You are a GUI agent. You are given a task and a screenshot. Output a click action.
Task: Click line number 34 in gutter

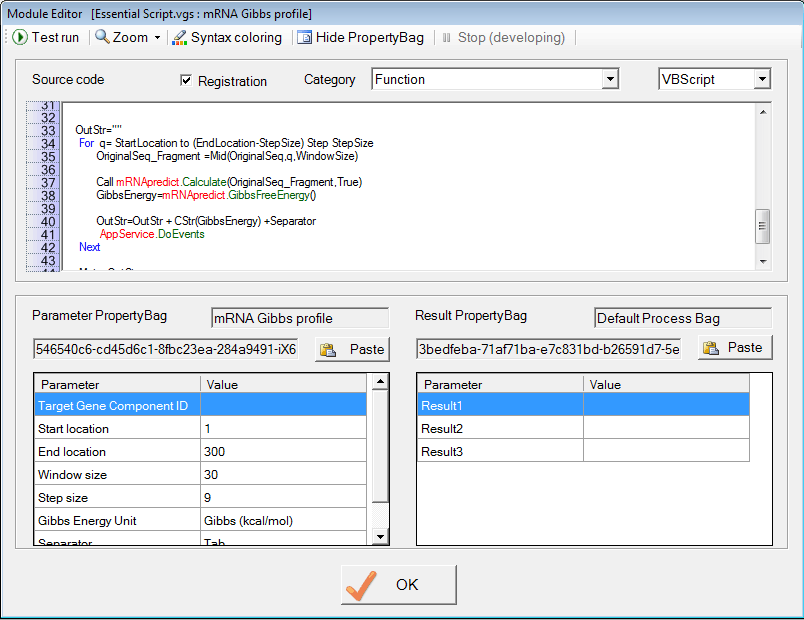pyautogui.click(x=48, y=144)
